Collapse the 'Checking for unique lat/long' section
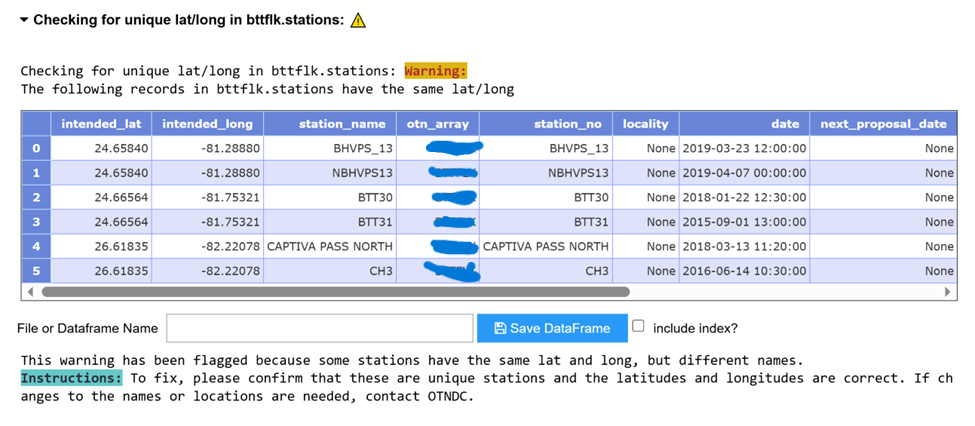This screenshot has width=975, height=426. (x=24, y=20)
